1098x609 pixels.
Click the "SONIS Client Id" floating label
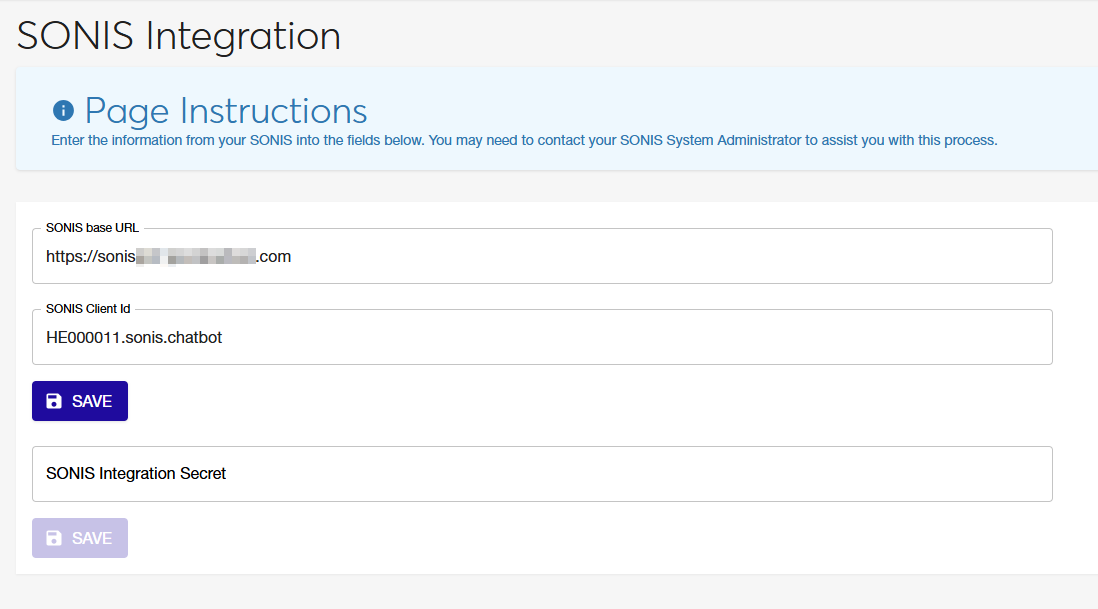click(x=88, y=309)
